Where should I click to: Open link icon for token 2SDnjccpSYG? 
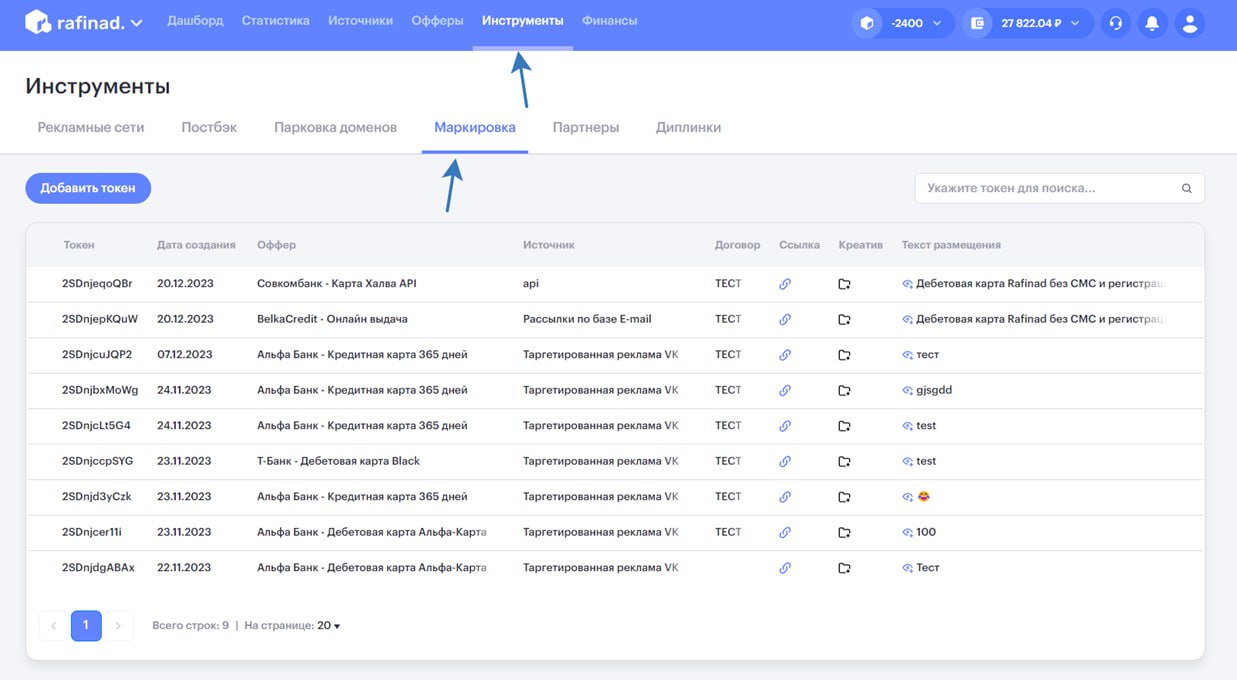click(x=785, y=462)
